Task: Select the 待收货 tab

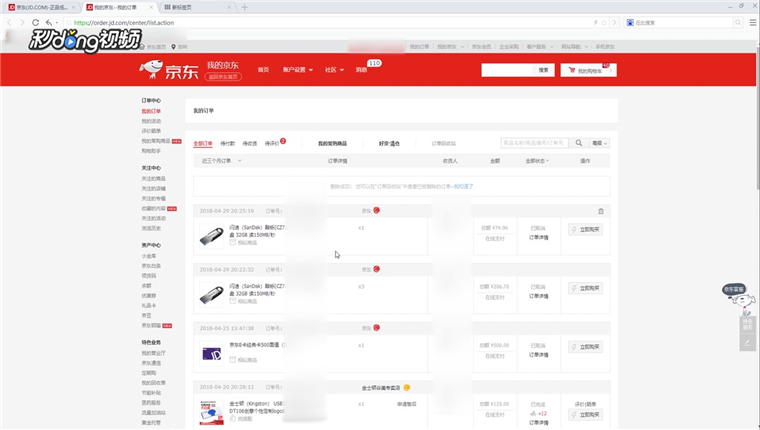Action: 250,143
